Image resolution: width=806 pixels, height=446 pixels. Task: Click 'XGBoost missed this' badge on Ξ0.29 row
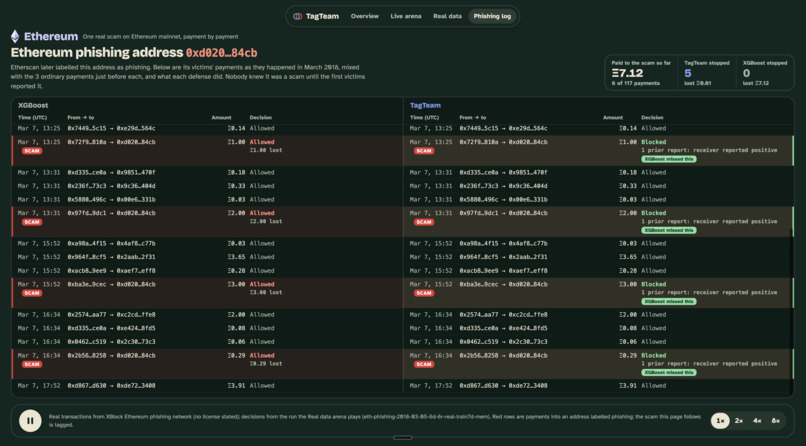pyautogui.click(x=669, y=373)
